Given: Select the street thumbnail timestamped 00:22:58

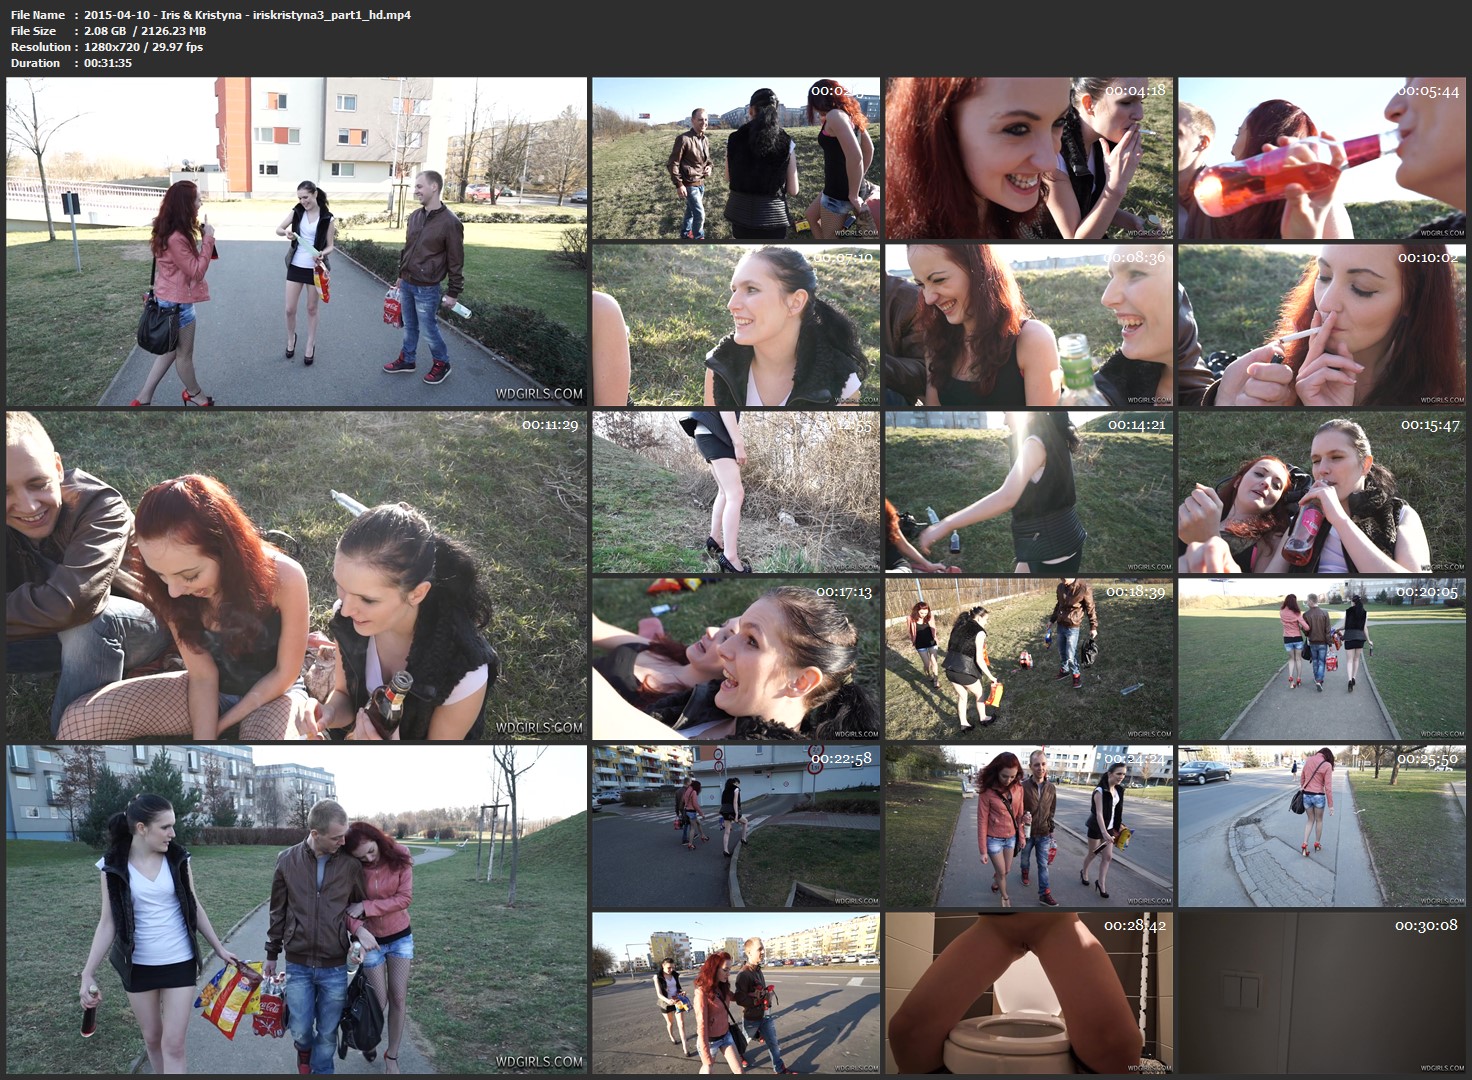Looking at the screenshot, I should [x=736, y=826].
